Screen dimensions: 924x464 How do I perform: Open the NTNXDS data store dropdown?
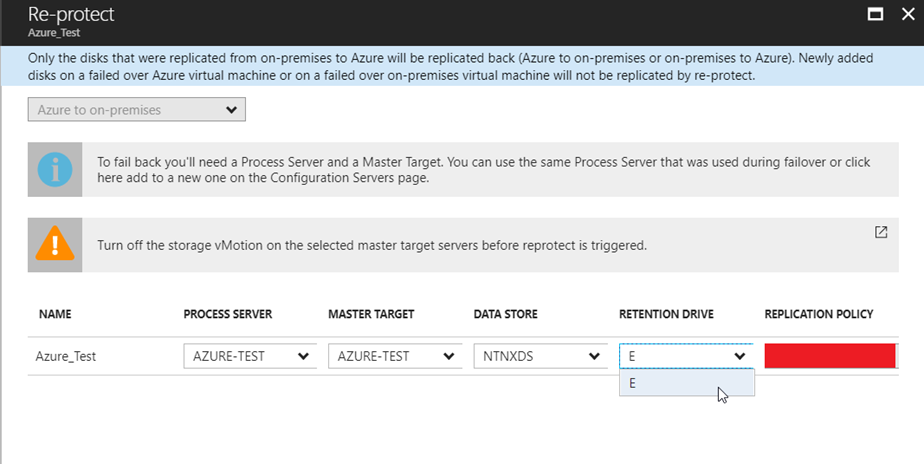point(540,356)
